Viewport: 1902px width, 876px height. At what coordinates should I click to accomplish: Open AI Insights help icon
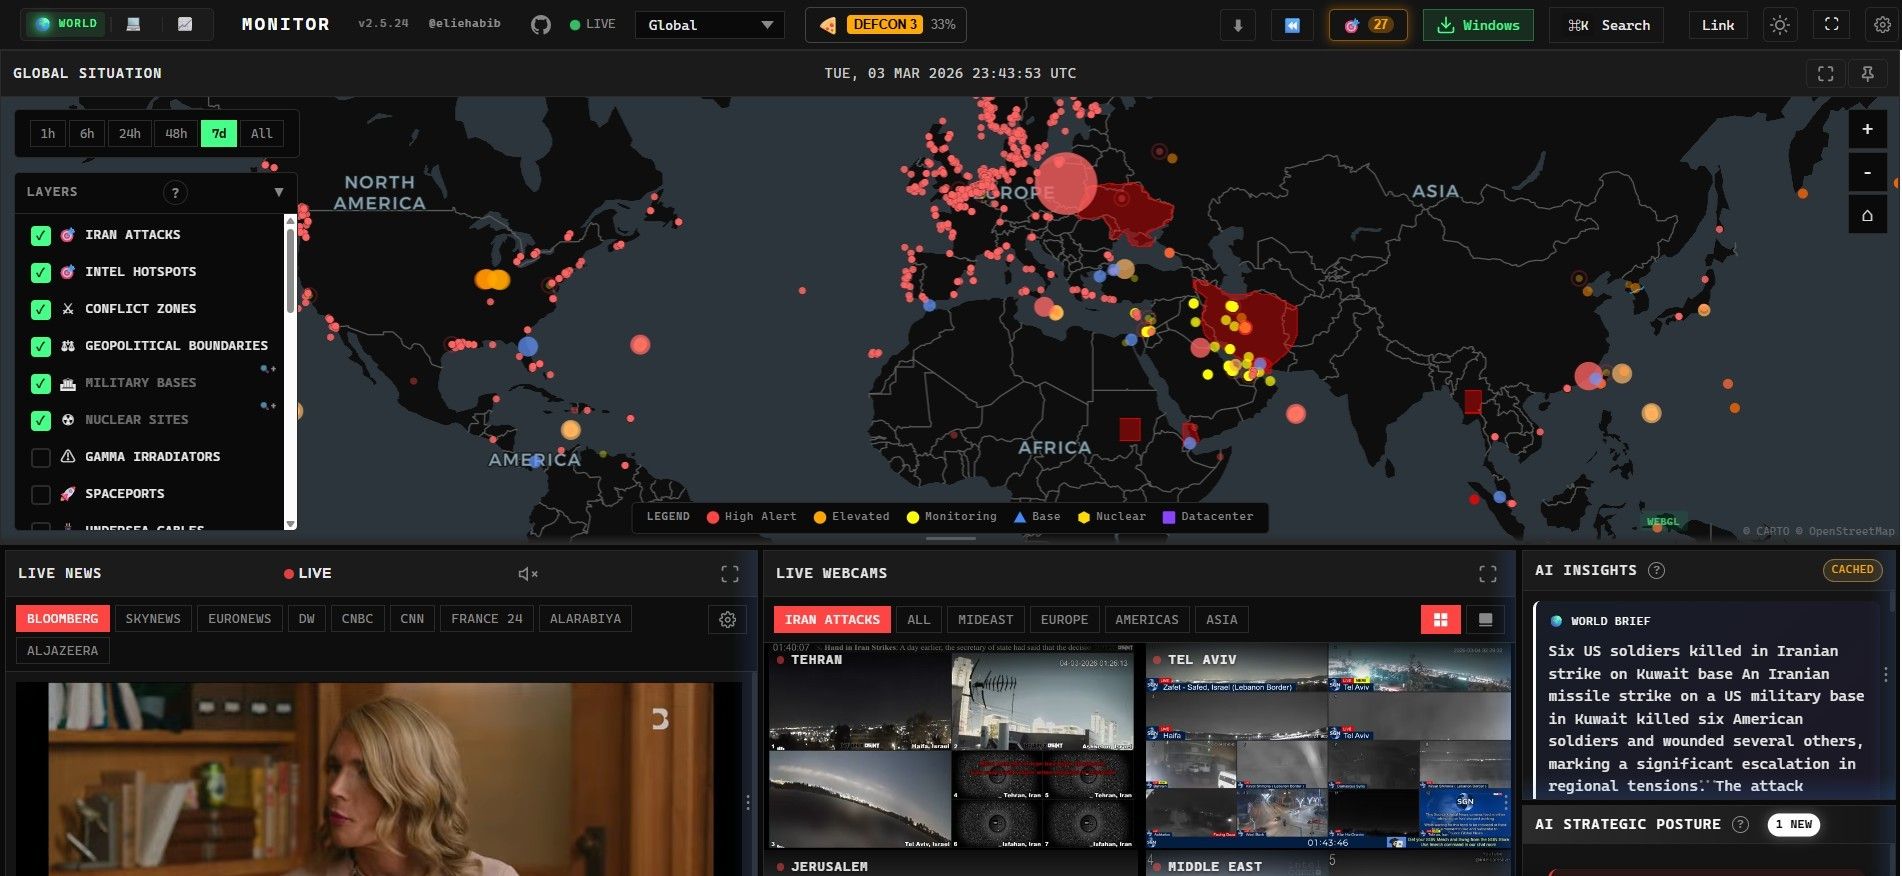tap(1657, 571)
